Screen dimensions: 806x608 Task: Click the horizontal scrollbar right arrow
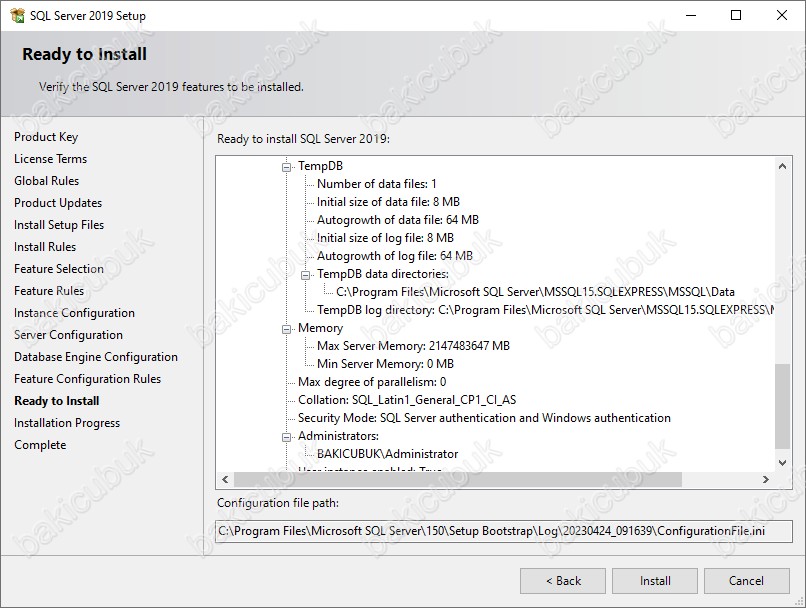(766, 480)
